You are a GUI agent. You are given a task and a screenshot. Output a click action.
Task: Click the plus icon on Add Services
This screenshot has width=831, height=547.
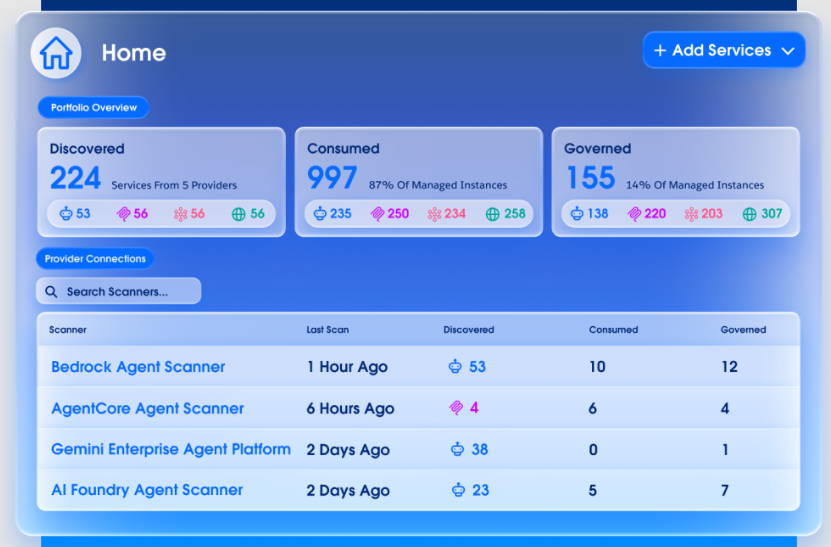coord(660,50)
